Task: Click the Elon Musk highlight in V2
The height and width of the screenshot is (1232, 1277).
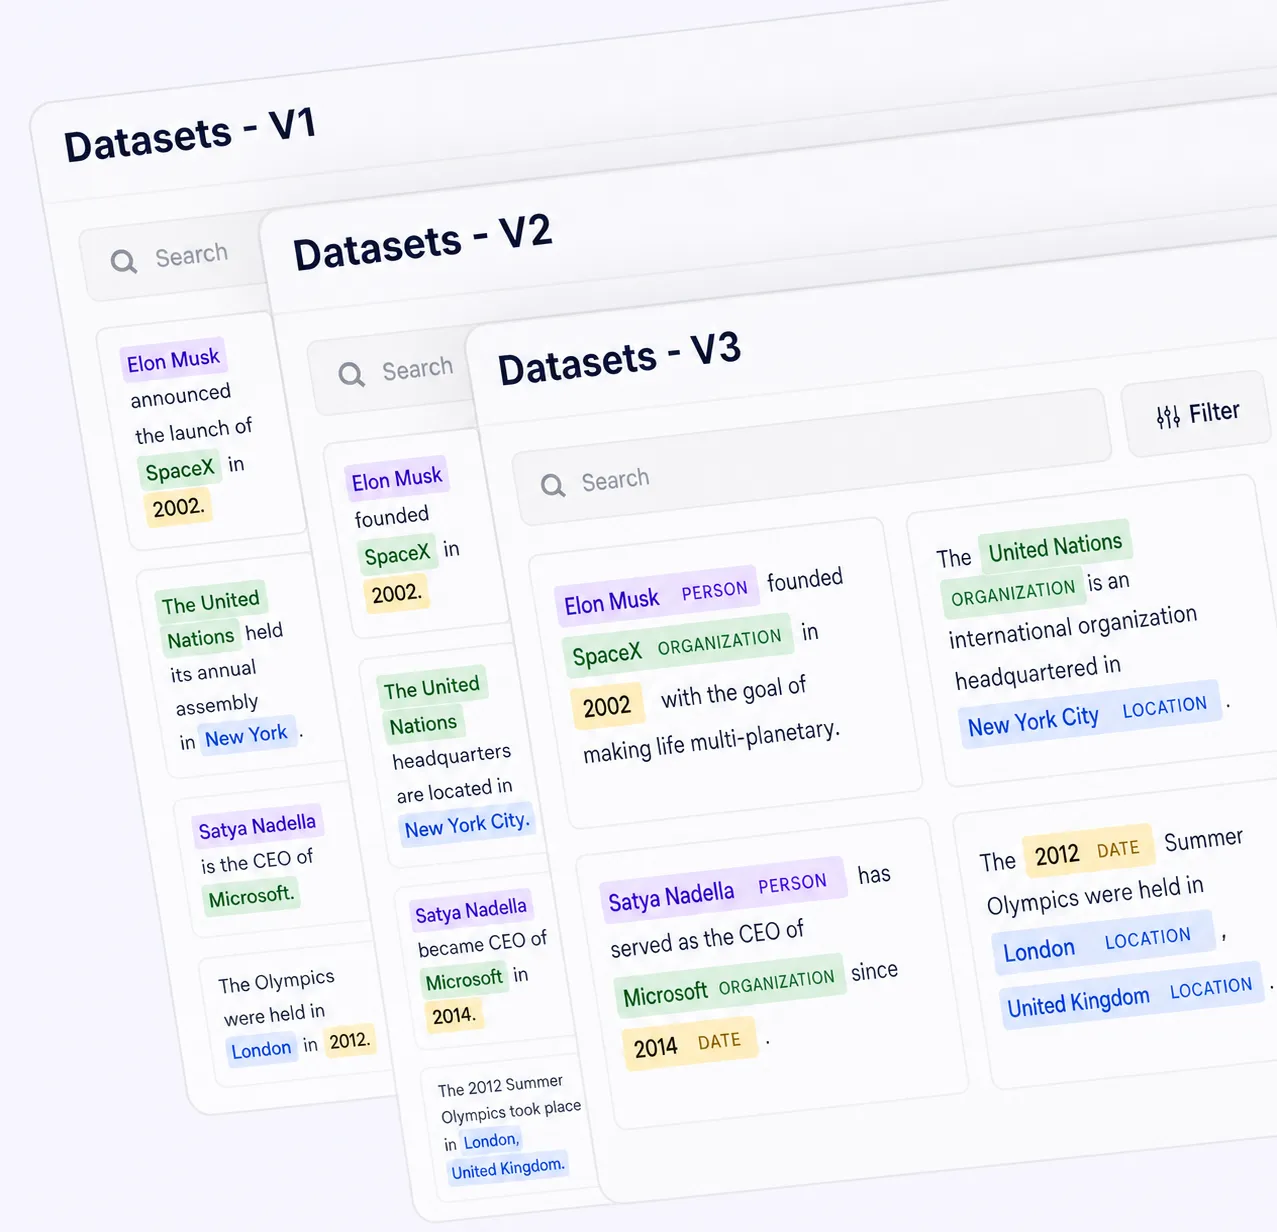Action: 396,479
